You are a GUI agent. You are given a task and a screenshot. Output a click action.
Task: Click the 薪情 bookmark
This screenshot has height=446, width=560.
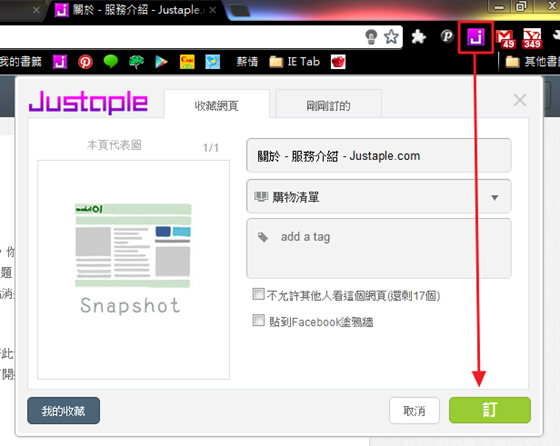pos(247,62)
